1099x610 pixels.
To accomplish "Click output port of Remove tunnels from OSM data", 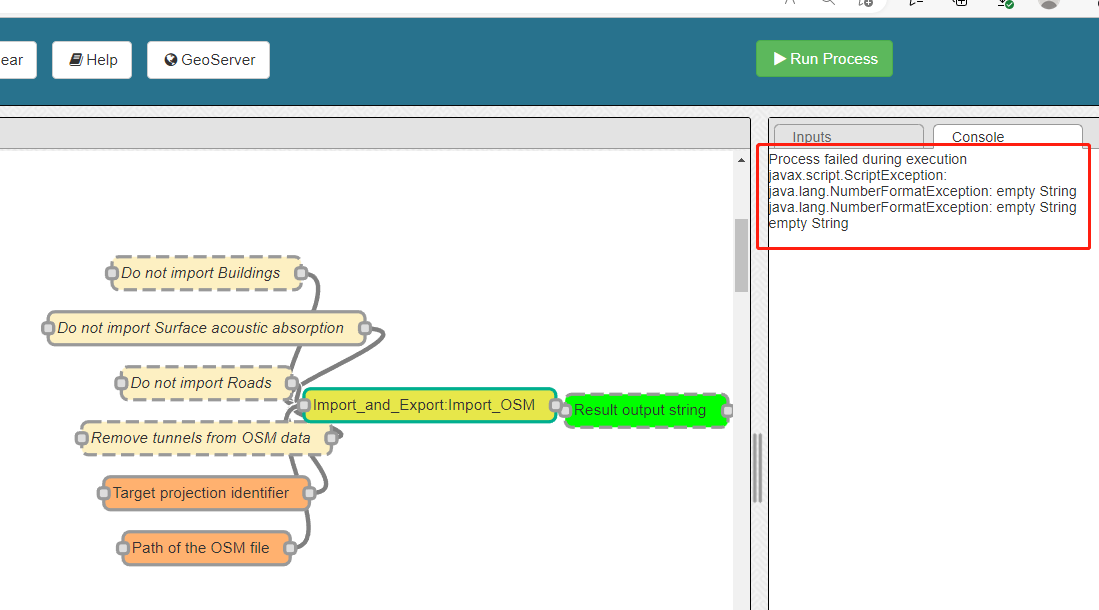I will 332,438.
